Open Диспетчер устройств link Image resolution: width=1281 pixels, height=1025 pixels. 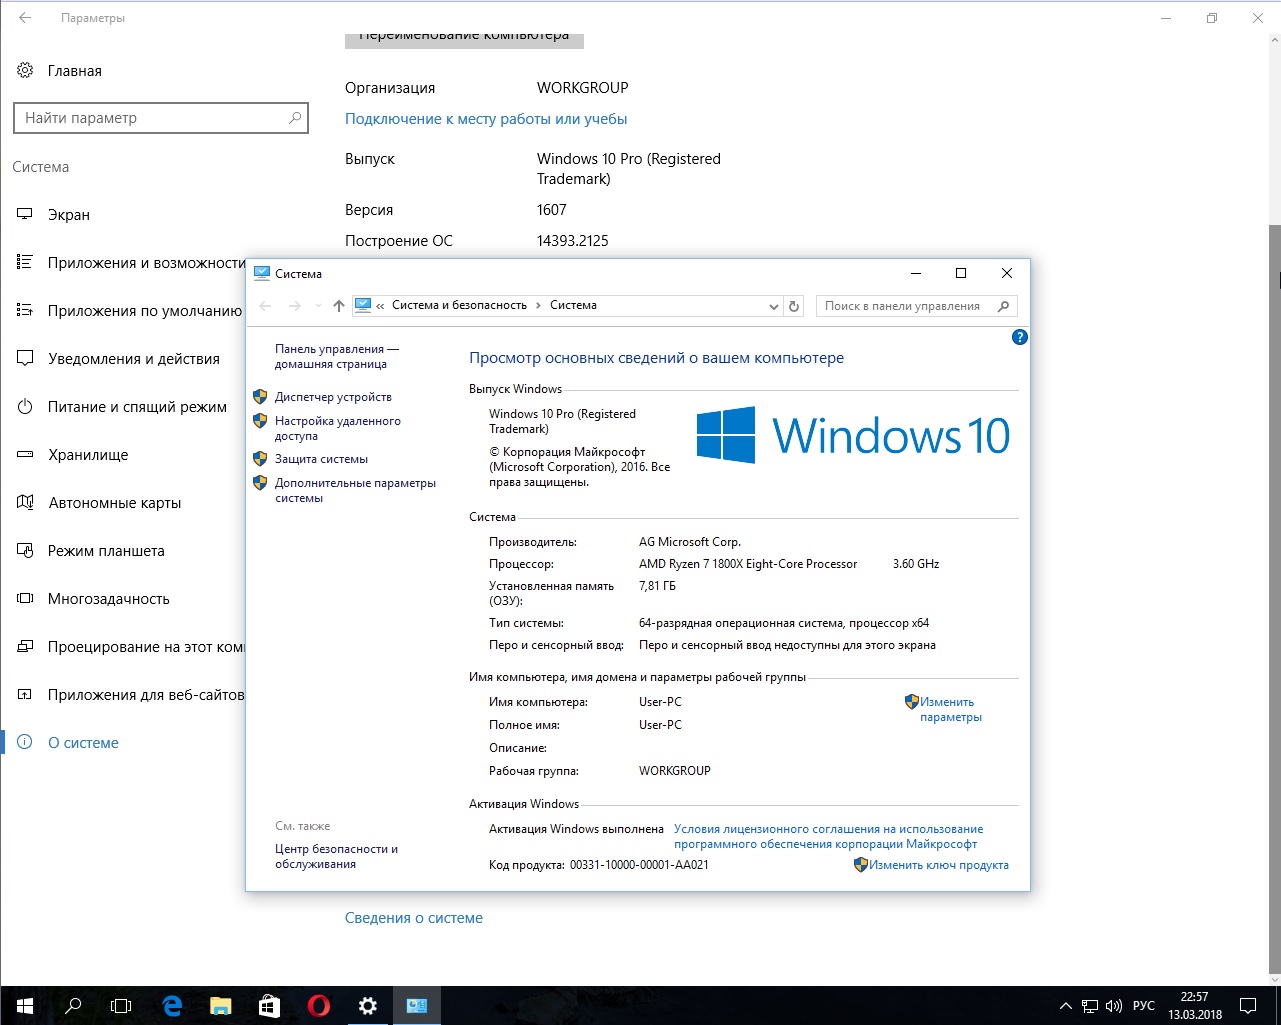coord(333,397)
